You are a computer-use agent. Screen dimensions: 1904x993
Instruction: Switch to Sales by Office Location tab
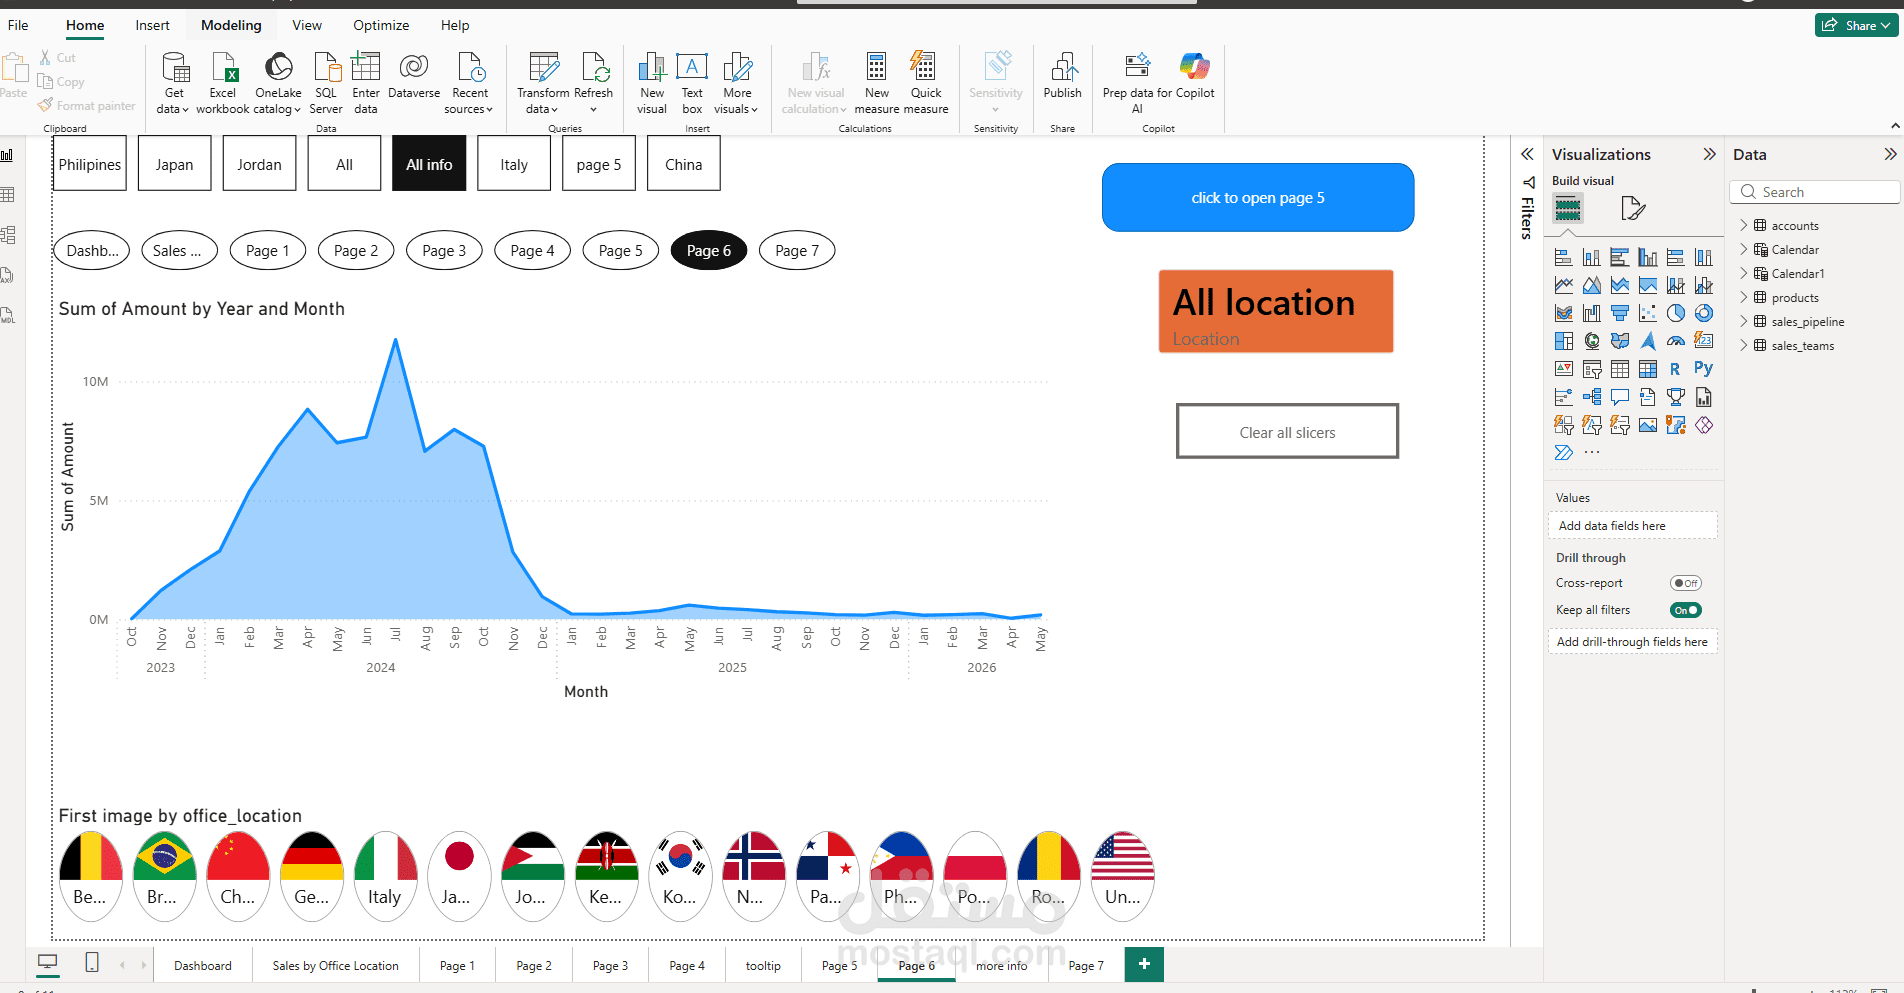[335, 965]
